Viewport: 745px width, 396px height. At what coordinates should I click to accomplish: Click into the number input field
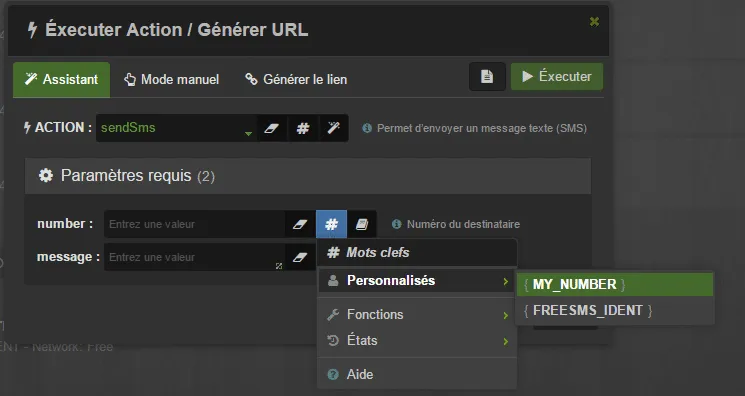pyautogui.click(x=195, y=224)
